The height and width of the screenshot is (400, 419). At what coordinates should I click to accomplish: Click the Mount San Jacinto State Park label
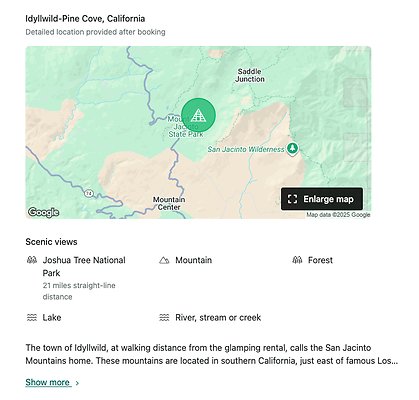pos(185,127)
